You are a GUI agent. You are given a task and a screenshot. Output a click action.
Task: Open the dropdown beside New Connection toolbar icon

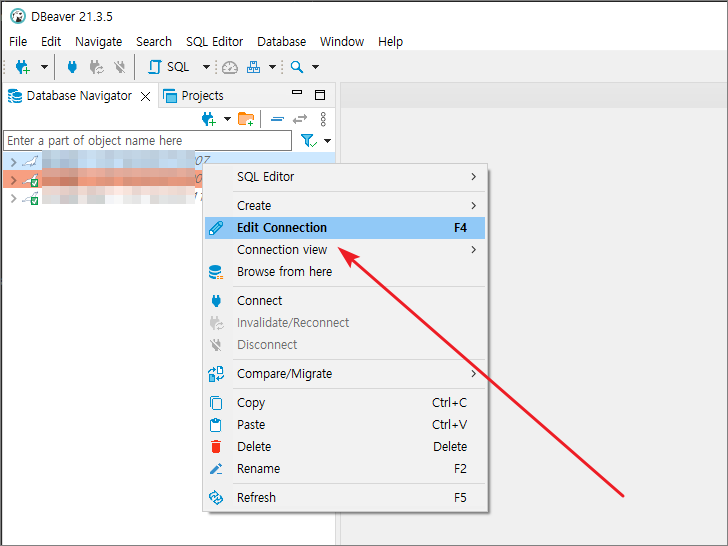44,67
